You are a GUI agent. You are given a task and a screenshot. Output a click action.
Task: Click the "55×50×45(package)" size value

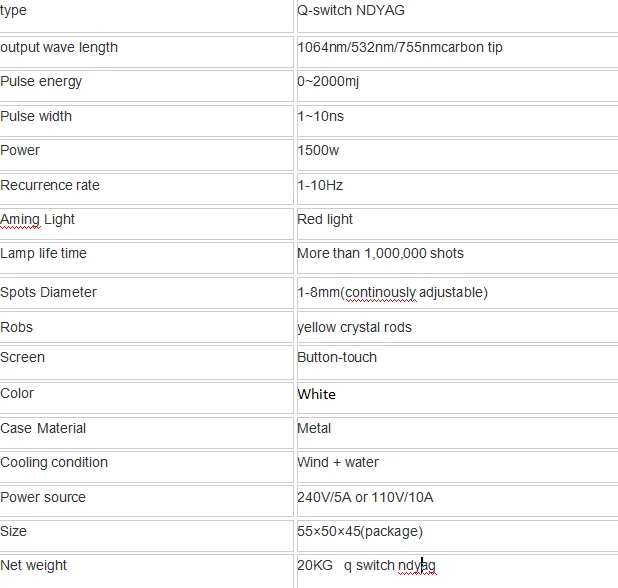coord(360,532)
